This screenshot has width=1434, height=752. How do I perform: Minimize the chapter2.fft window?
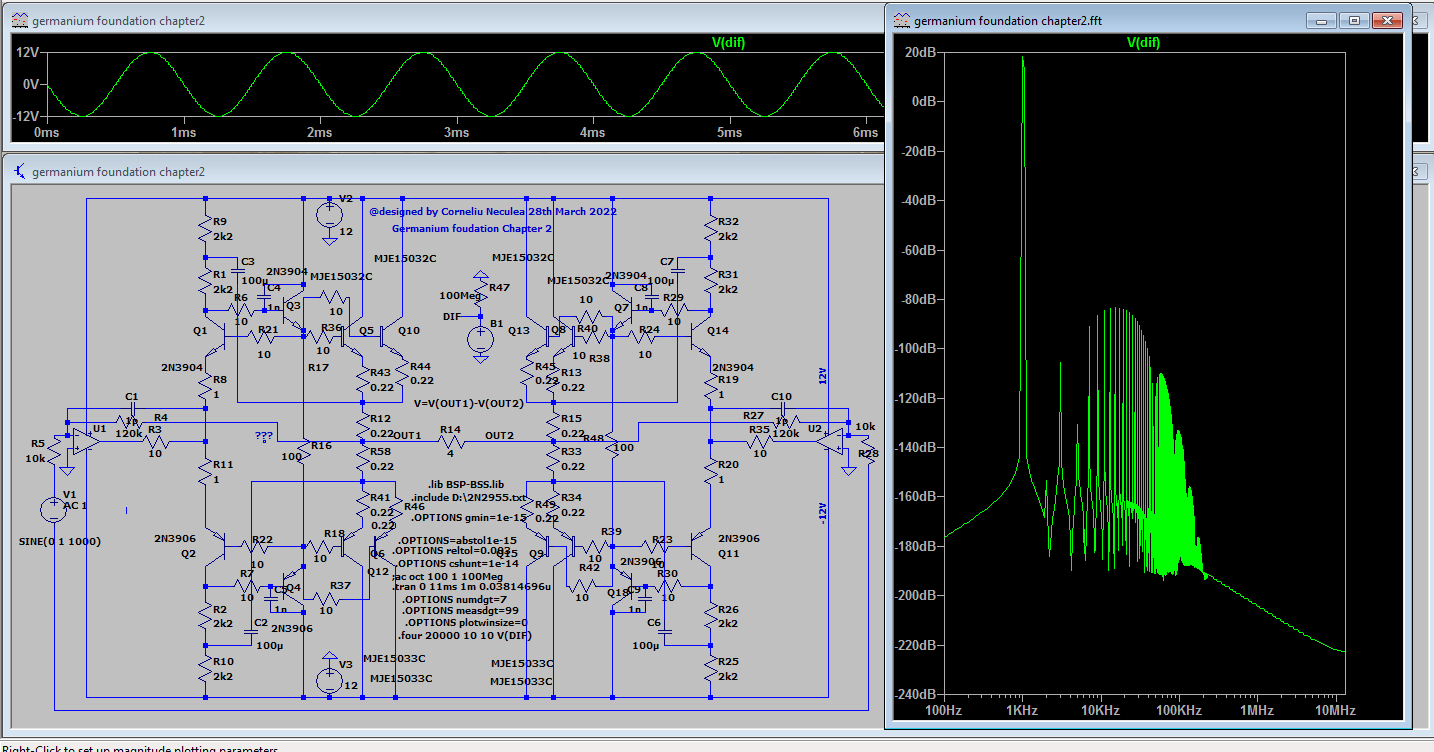click(1321, 20)
